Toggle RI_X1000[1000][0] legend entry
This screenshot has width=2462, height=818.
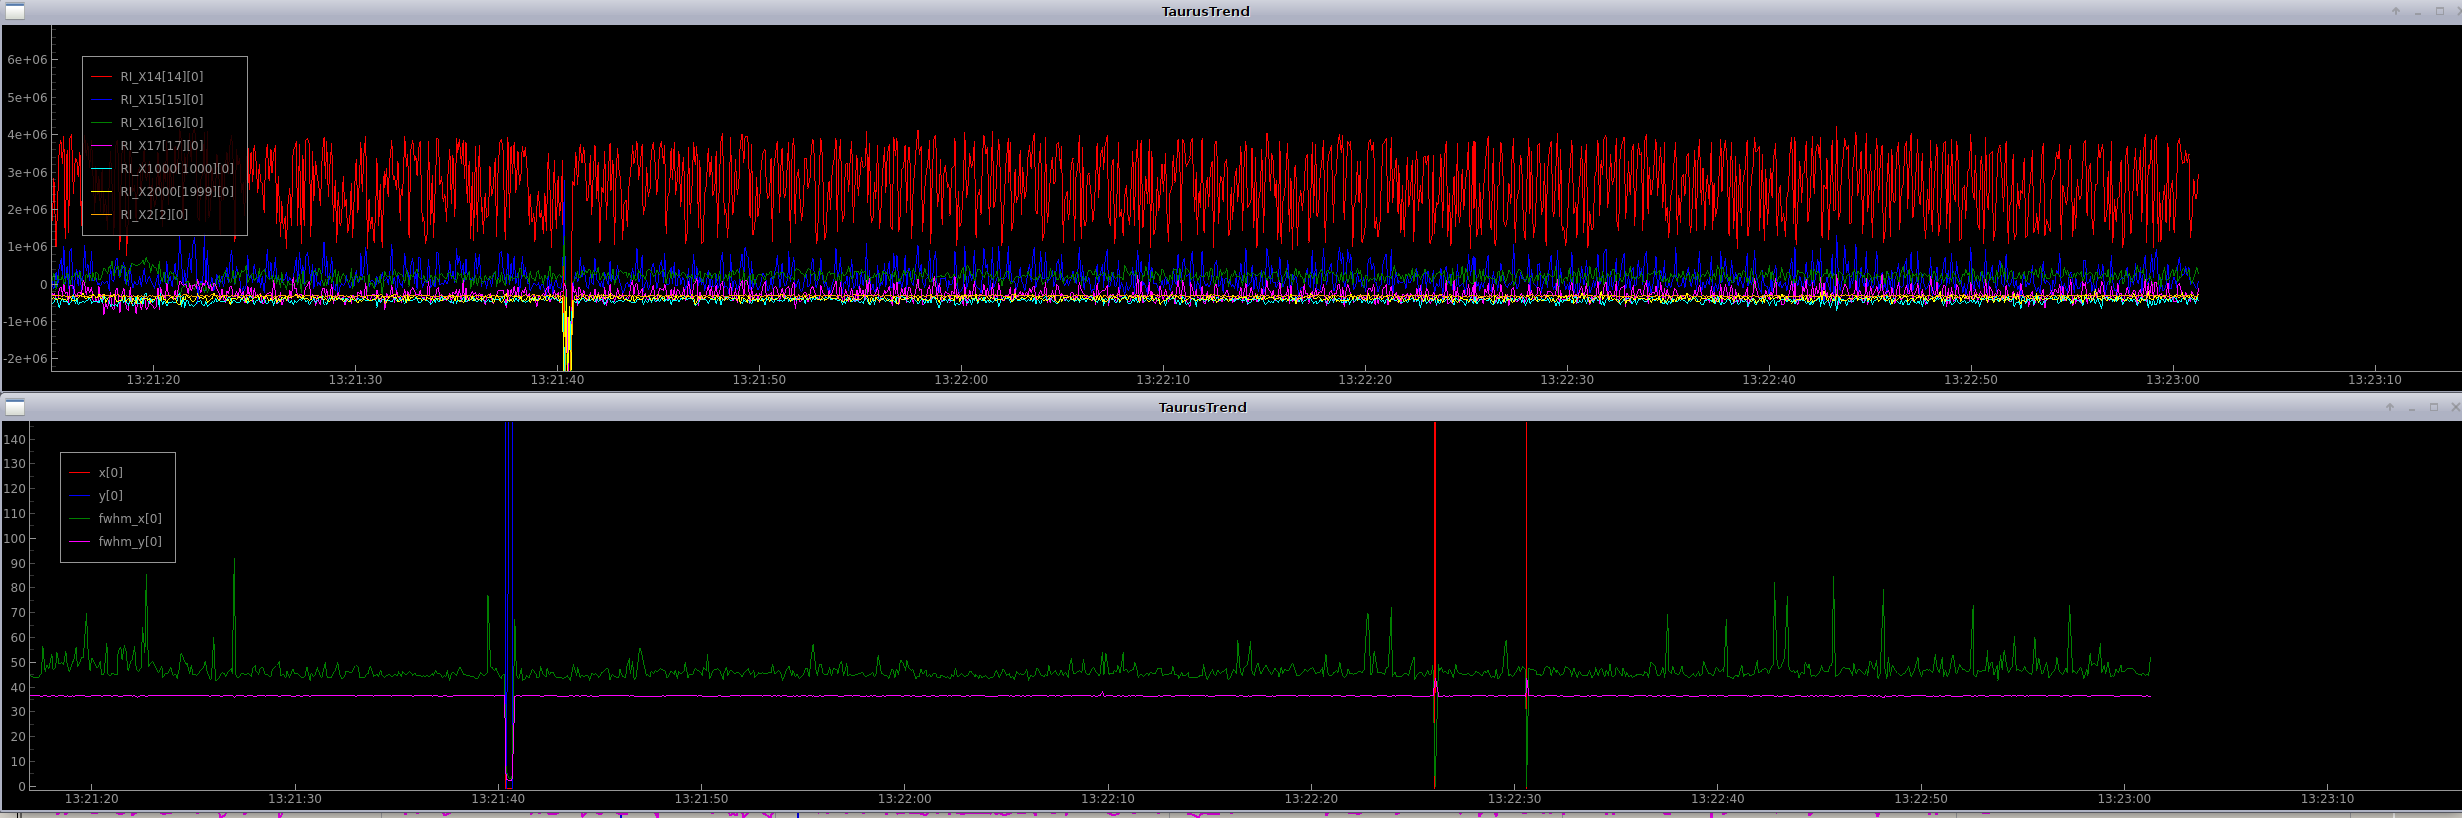tap(176, 168)
